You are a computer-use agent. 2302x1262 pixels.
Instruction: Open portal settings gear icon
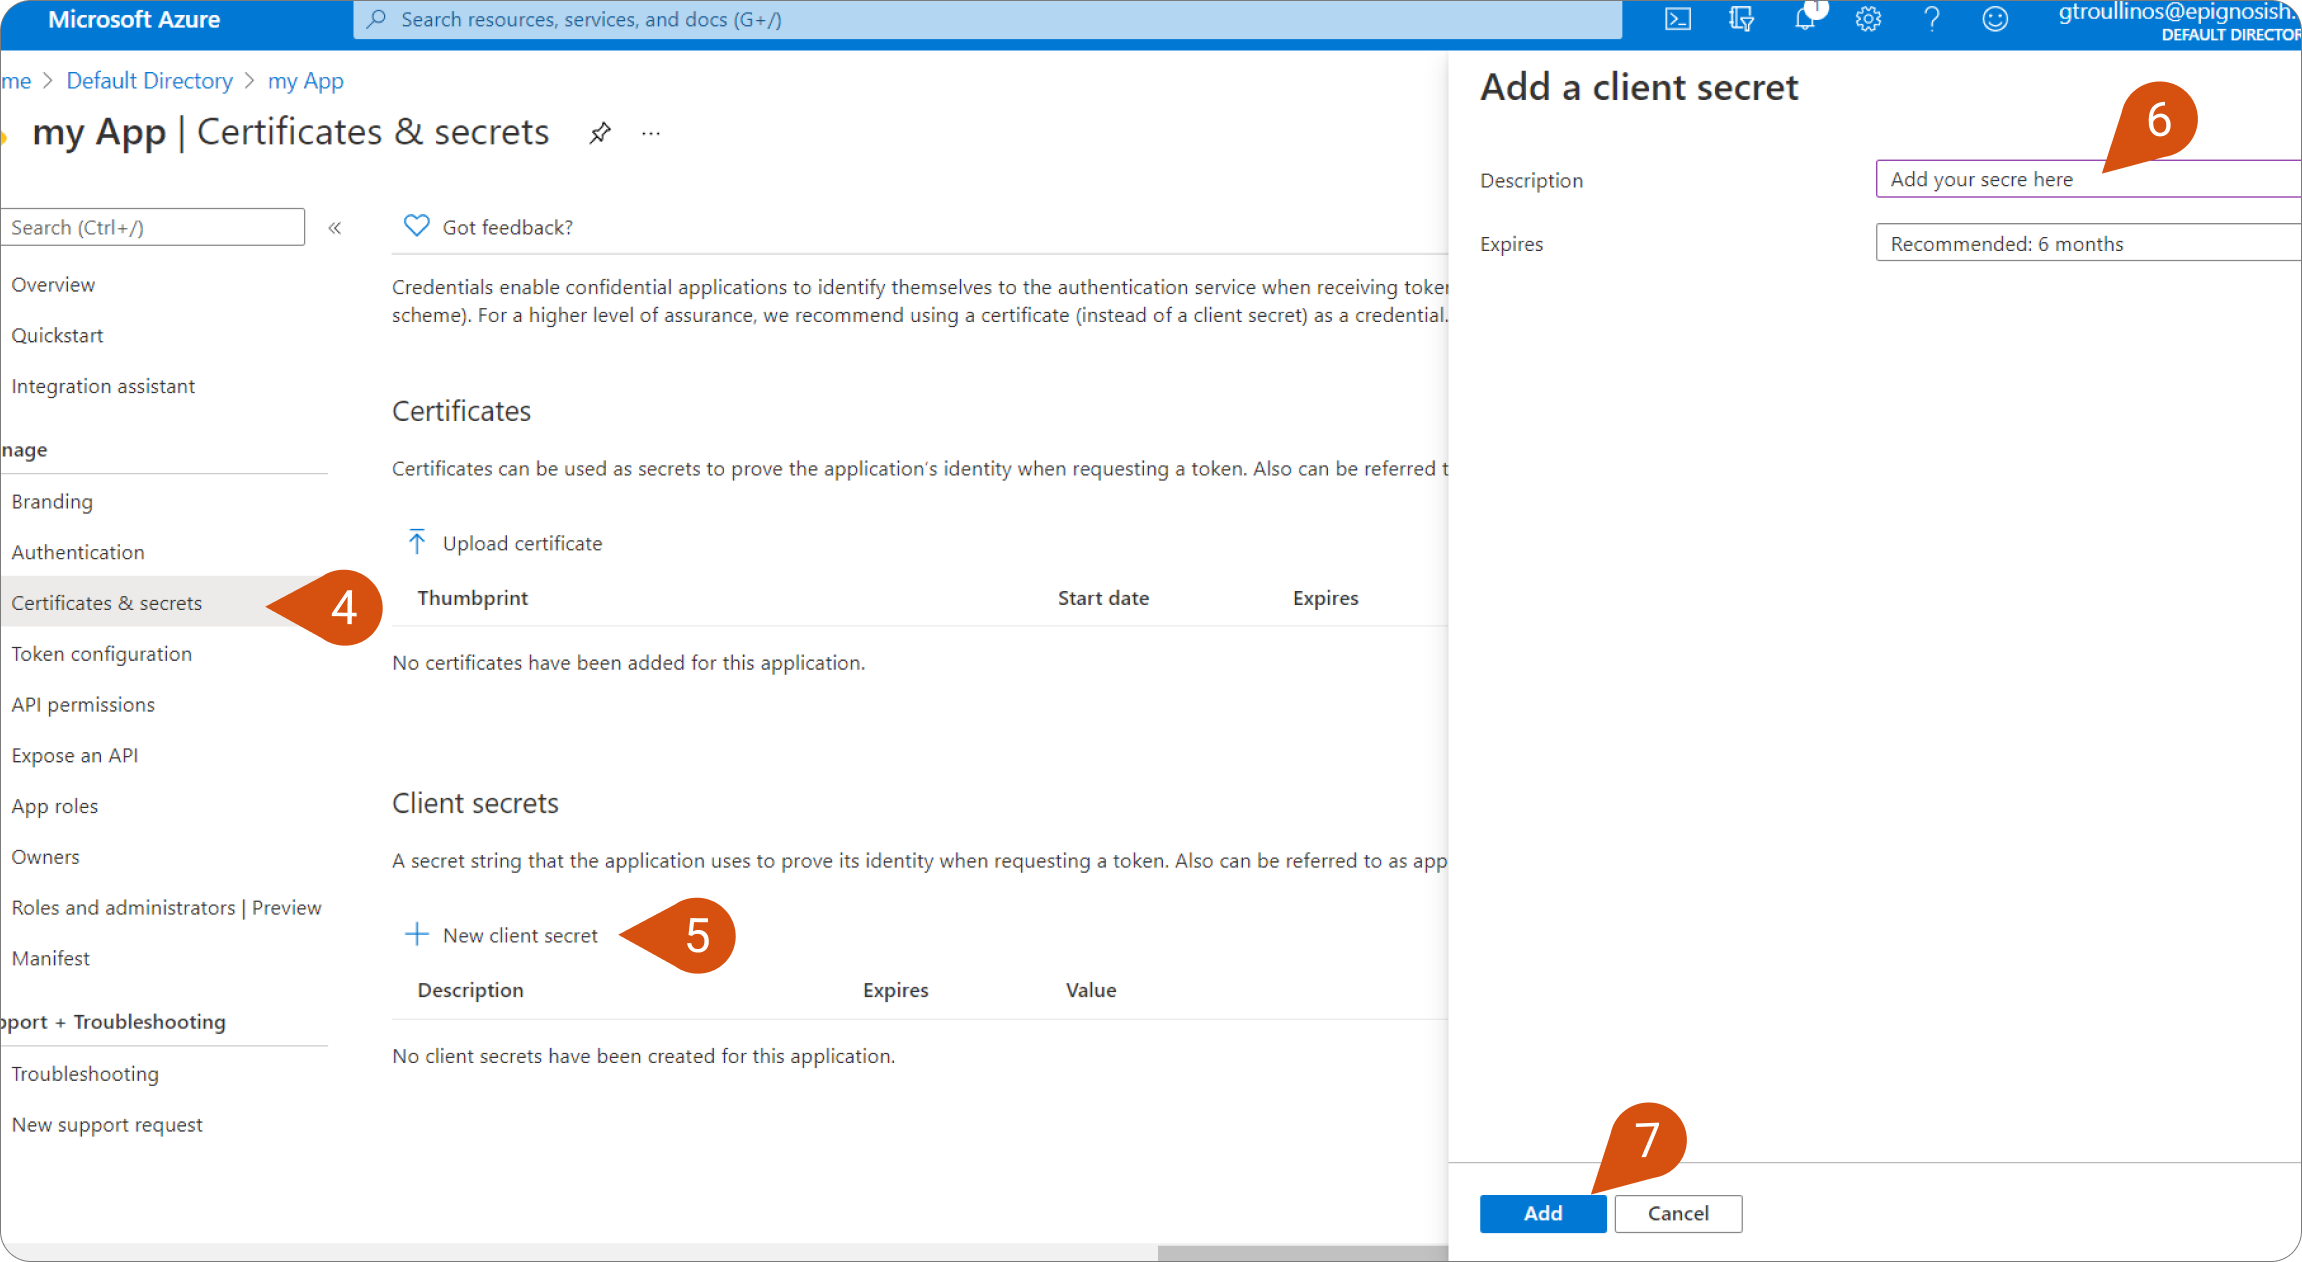[1868, 19]
